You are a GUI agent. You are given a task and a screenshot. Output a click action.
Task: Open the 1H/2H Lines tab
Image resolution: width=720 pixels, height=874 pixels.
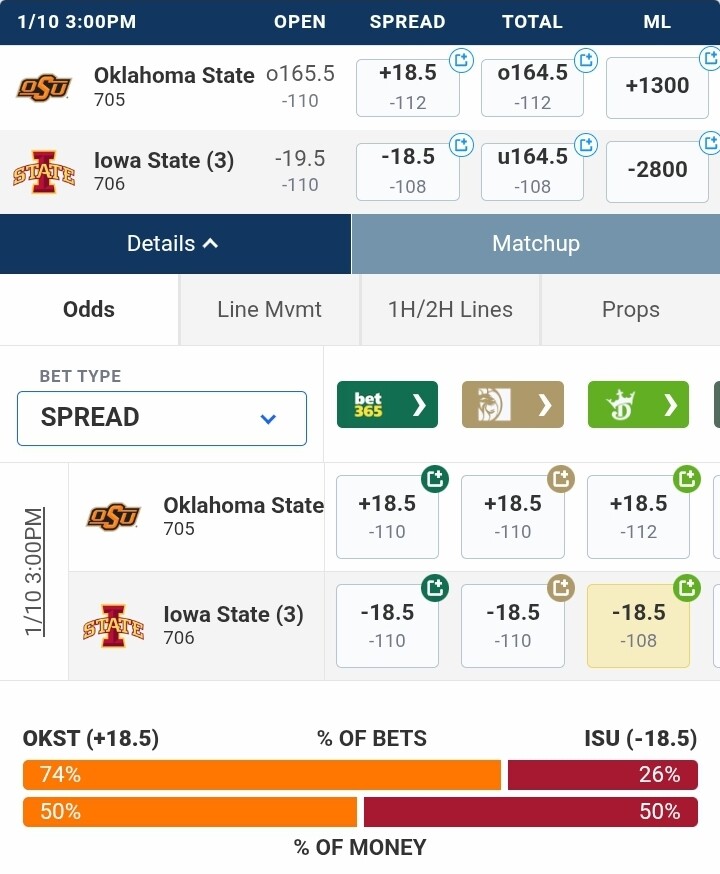450,310
